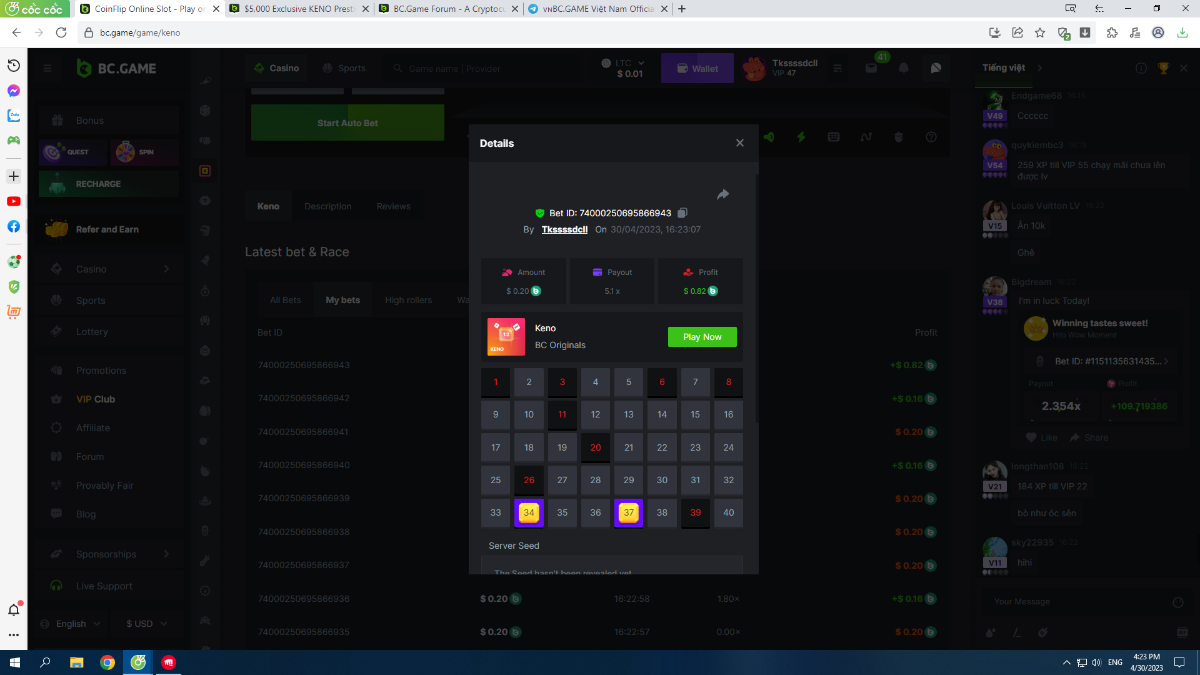Viewport: 1200px width, 675px height.
Task: Open browser history from the sidebar clock icon
Action: [x=14, y=65]
